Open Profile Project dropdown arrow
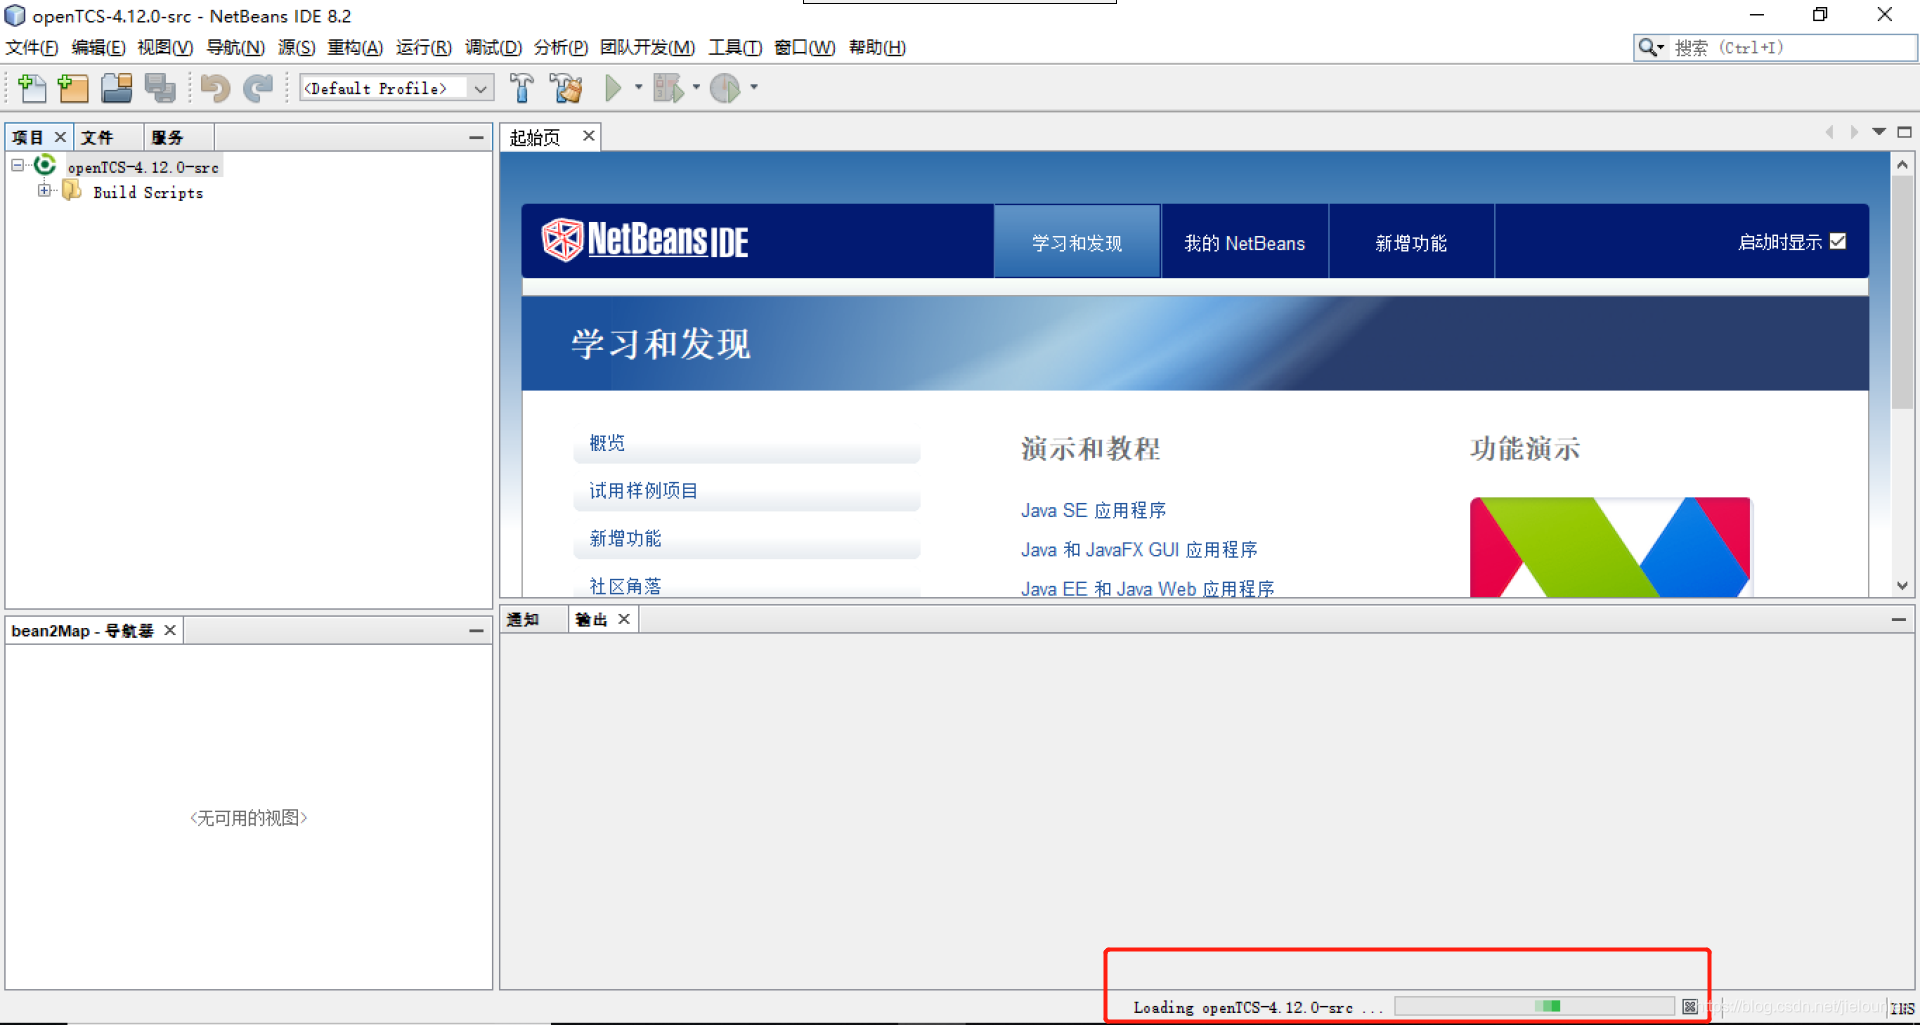The height and width of the screenshot is (1025, 1920). pos(754,88)
